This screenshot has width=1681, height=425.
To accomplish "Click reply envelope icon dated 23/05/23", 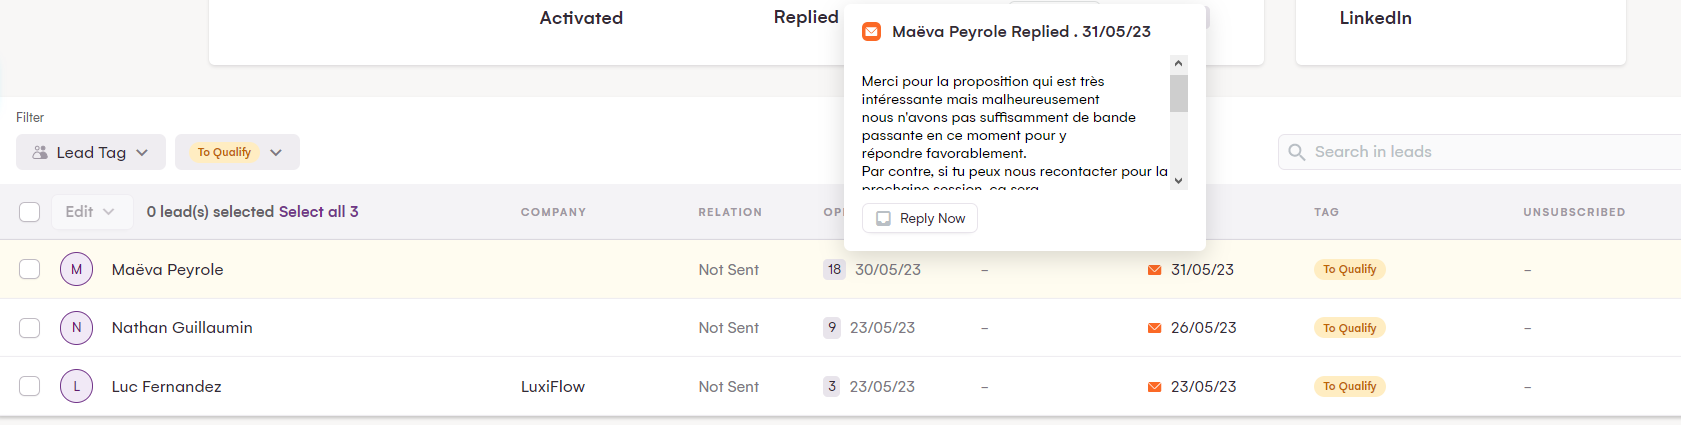I will [1154, 387].
